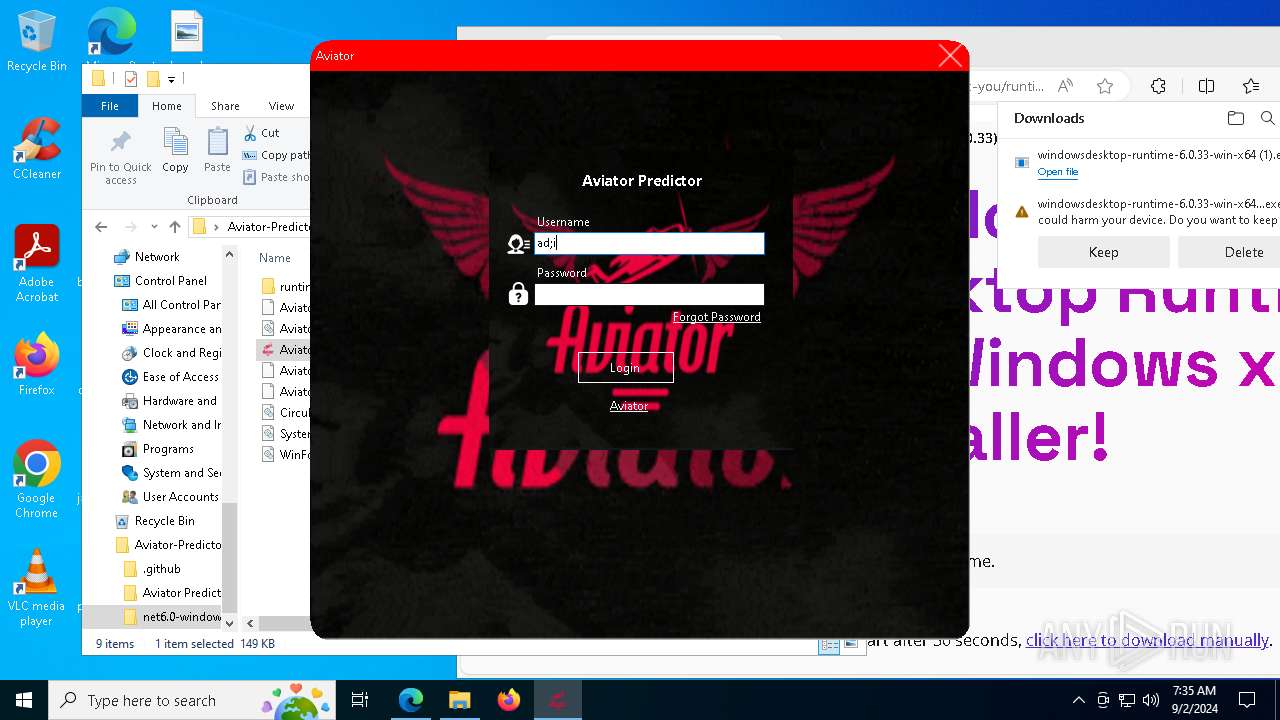
Task: Open the File menu in File Explorer
Action: pyautogui.click(x=110, y=106)
